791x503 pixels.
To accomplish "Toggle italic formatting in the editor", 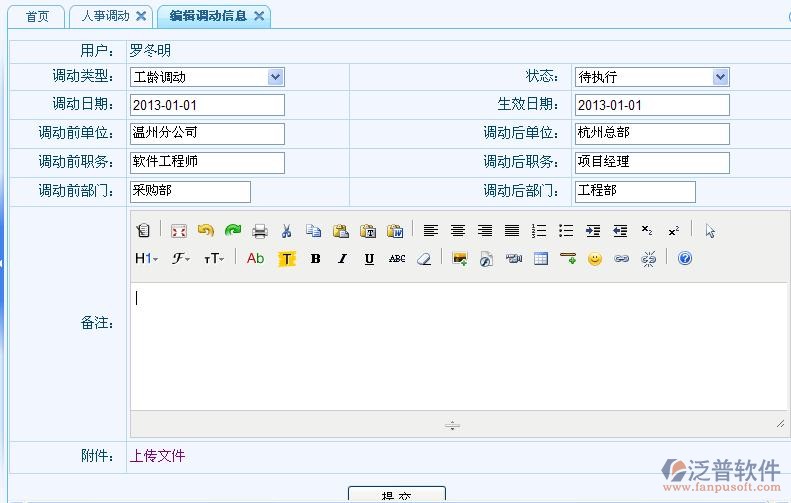I will click(342, 259).
